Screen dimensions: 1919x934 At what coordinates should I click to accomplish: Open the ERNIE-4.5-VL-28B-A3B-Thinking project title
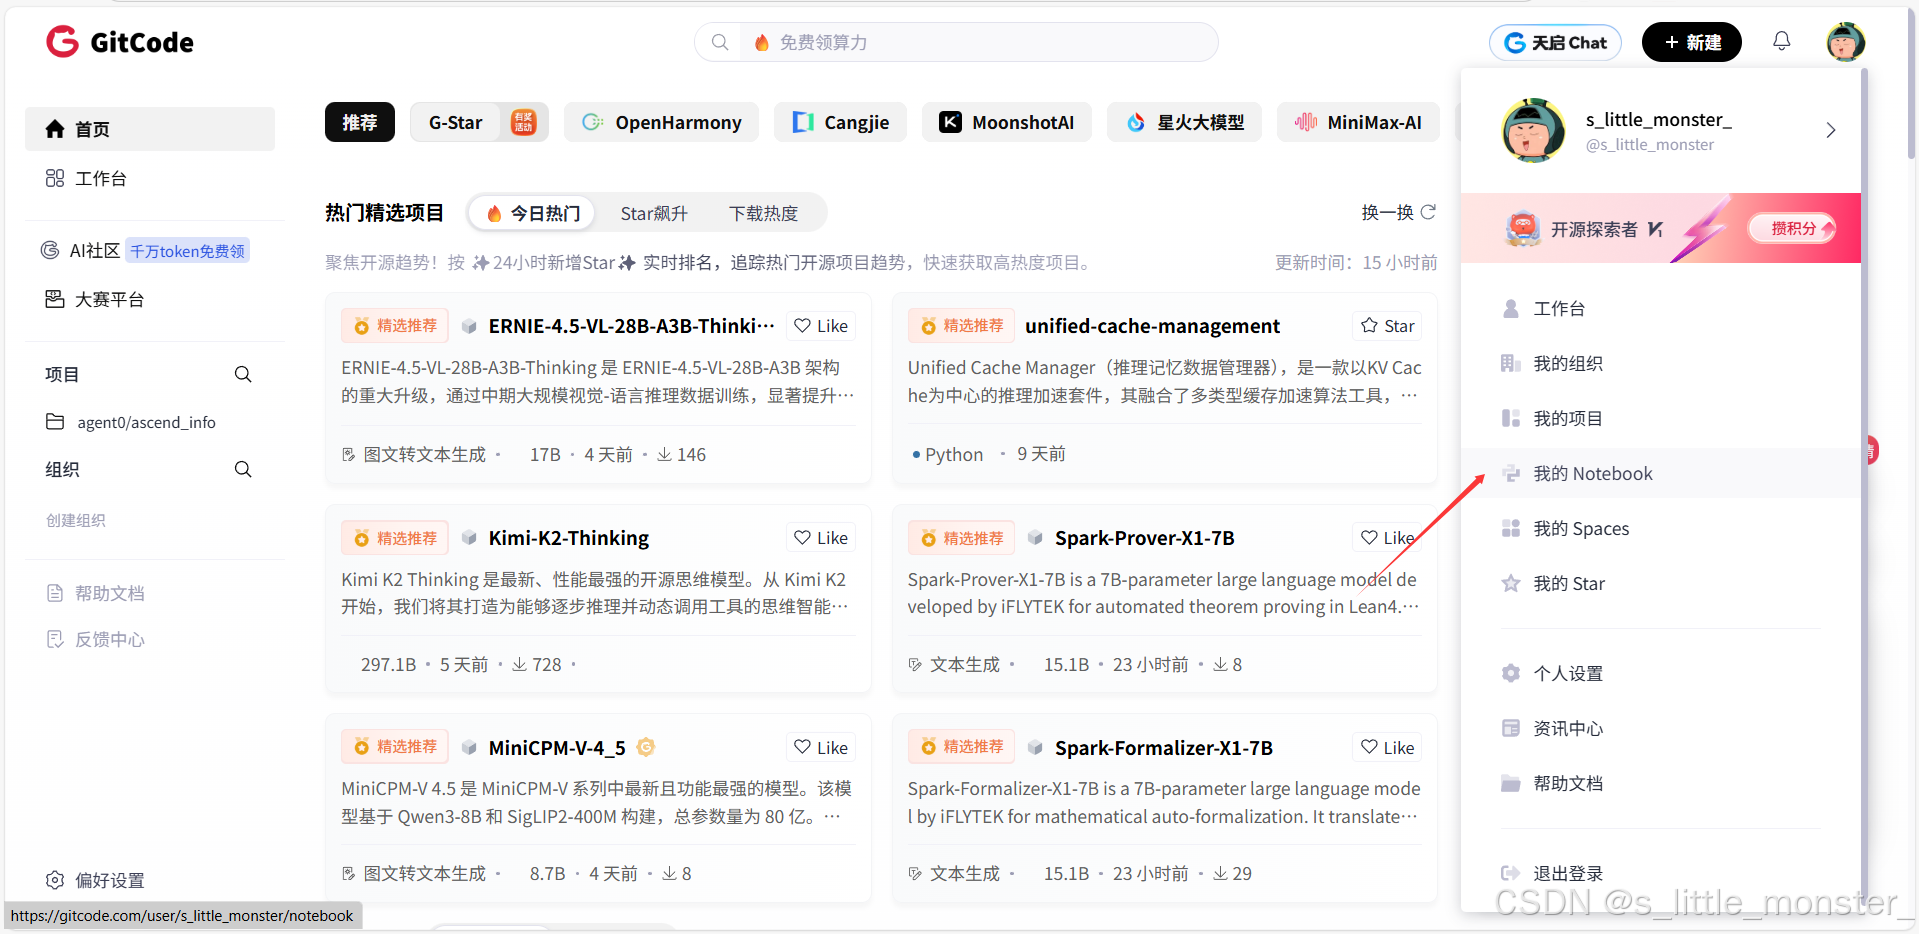coord(631,326)
